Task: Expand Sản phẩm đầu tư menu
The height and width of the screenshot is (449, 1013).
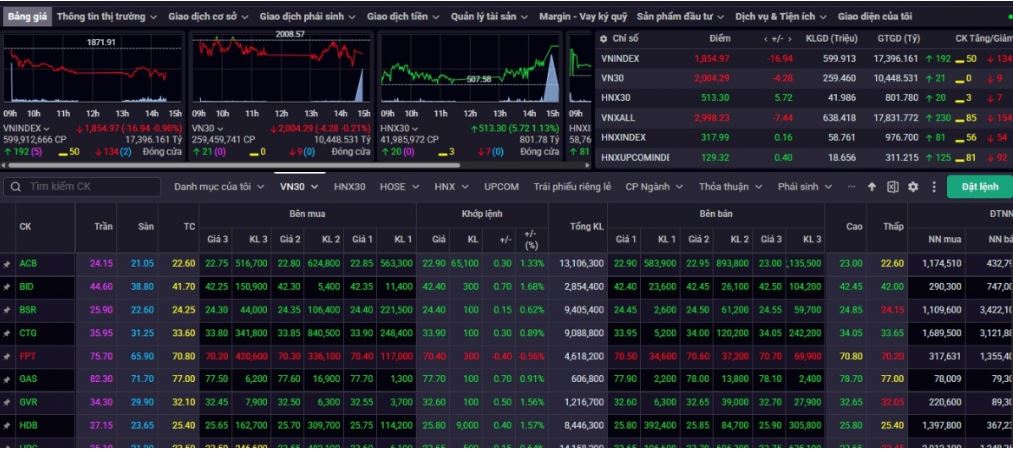Action: coord(680,17)
